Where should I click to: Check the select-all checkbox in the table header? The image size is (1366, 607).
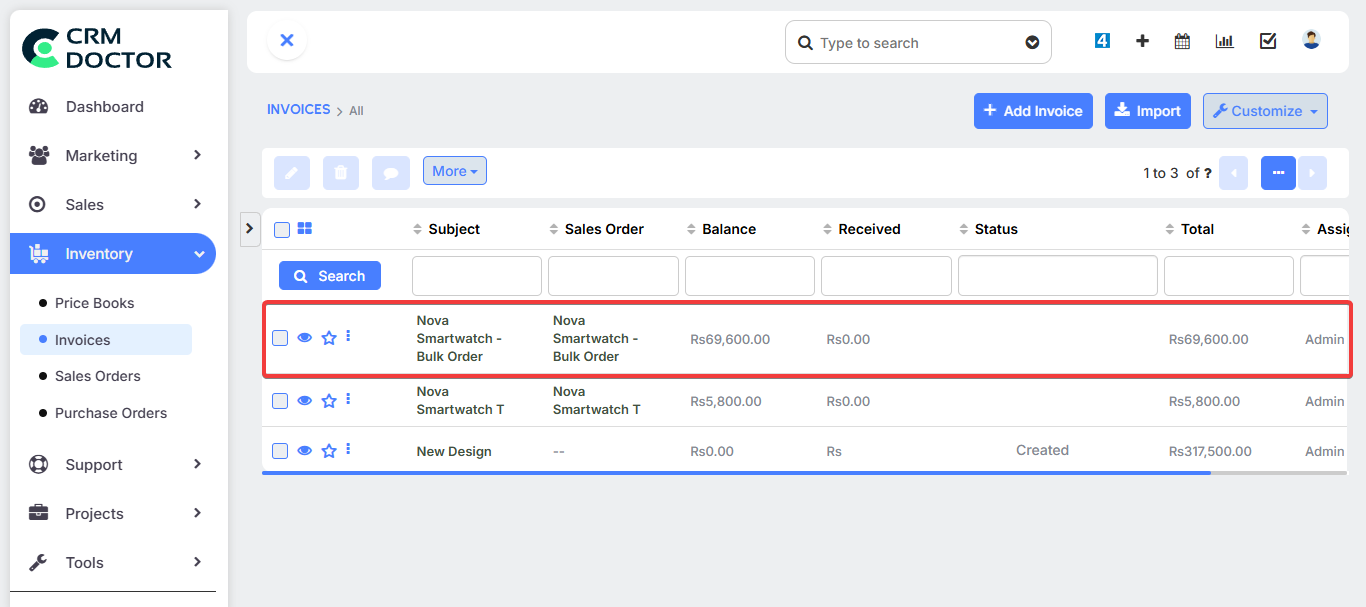pyautogui.click(x=281, y=229)
